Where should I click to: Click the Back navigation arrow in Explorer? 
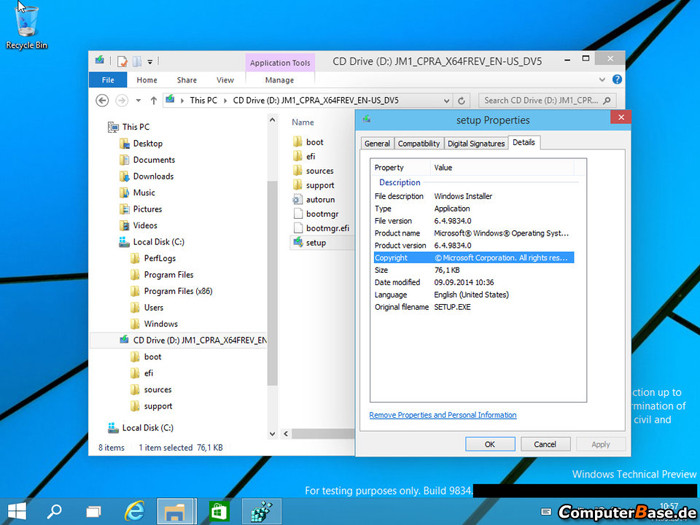tap(102, 100)
